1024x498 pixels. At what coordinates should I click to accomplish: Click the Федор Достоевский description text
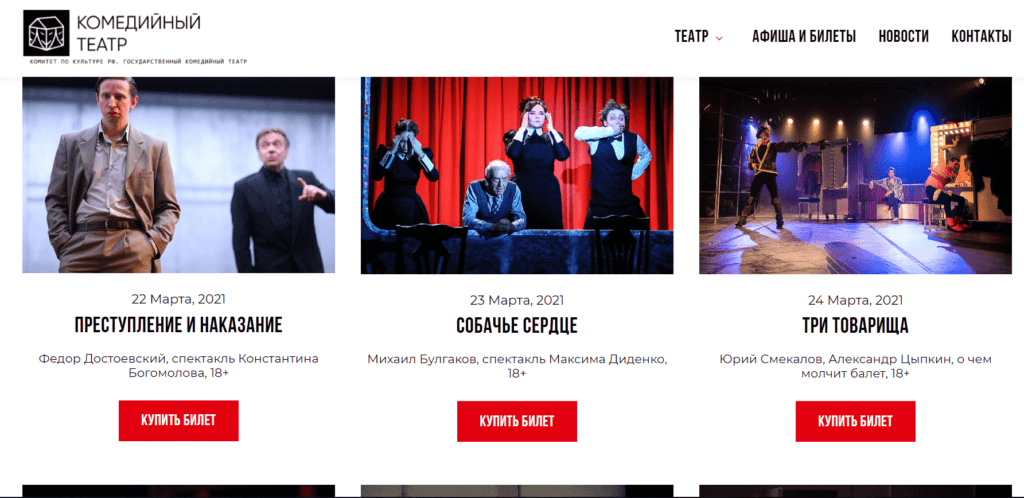(178, 366)
